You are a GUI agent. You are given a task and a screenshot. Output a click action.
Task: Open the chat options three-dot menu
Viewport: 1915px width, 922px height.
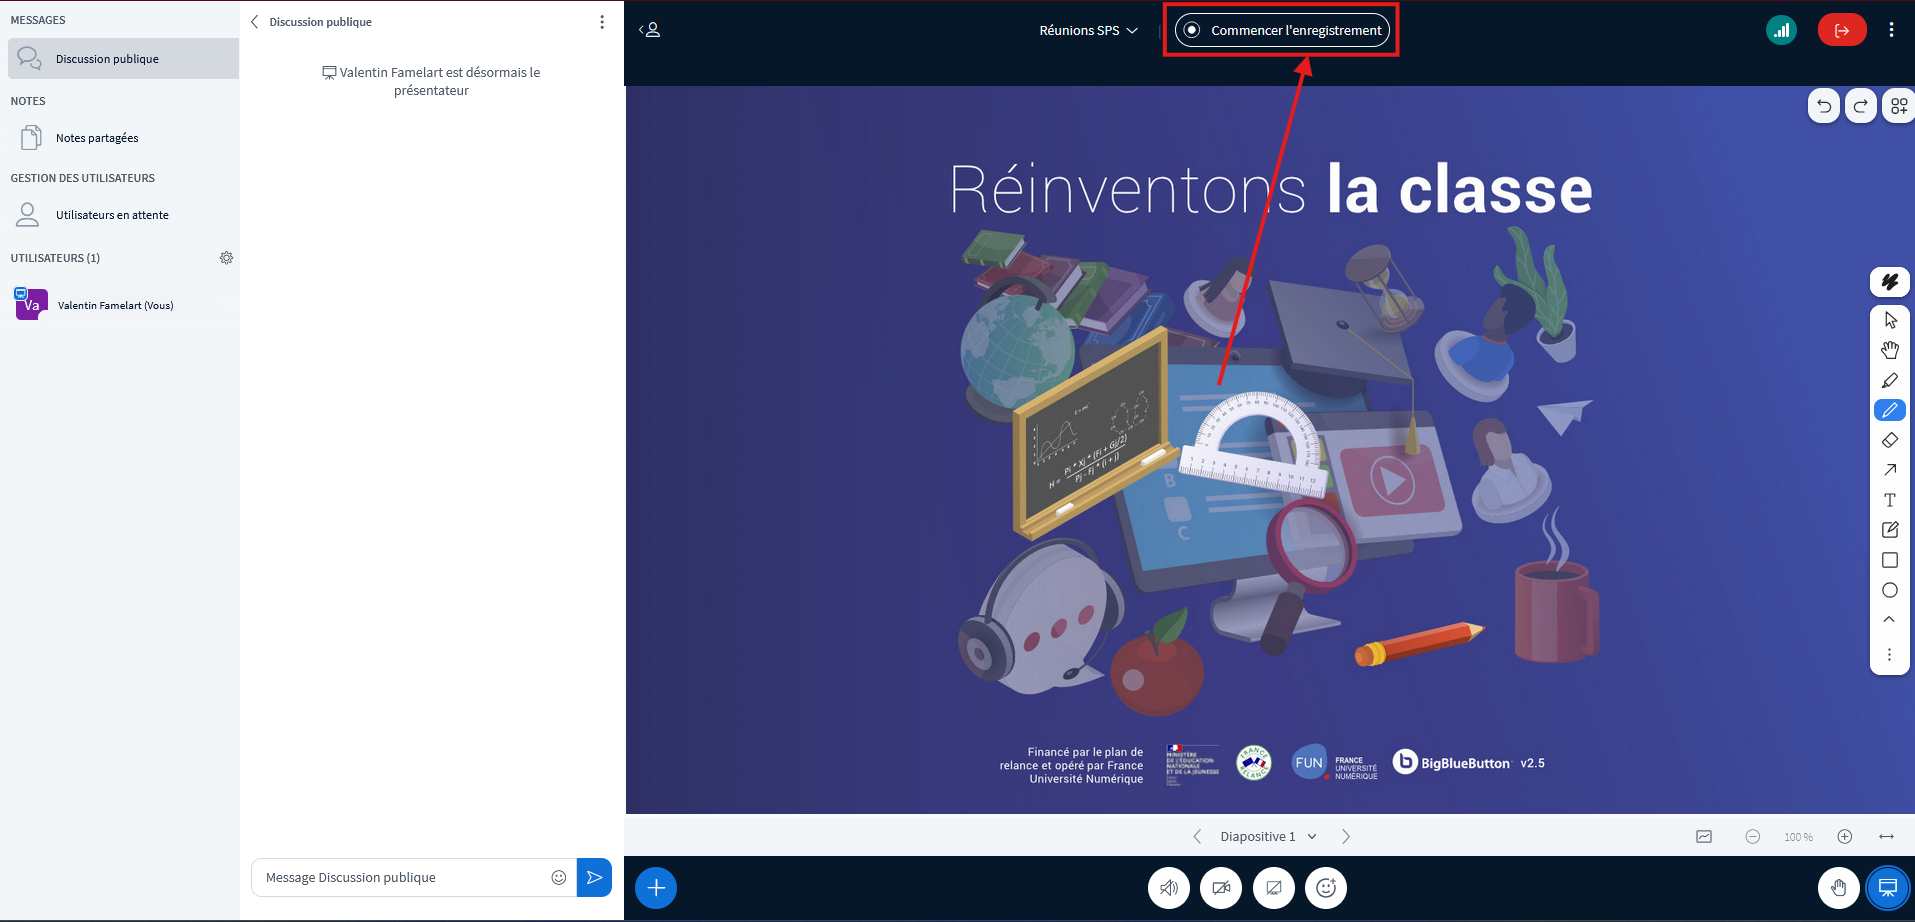coord(602,21)
